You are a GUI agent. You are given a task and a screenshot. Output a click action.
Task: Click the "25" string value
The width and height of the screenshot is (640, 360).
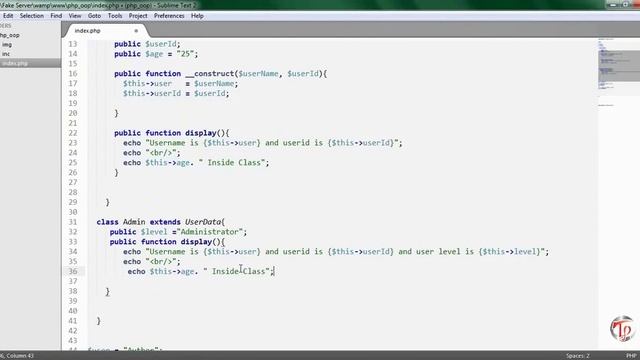[185, 54]
